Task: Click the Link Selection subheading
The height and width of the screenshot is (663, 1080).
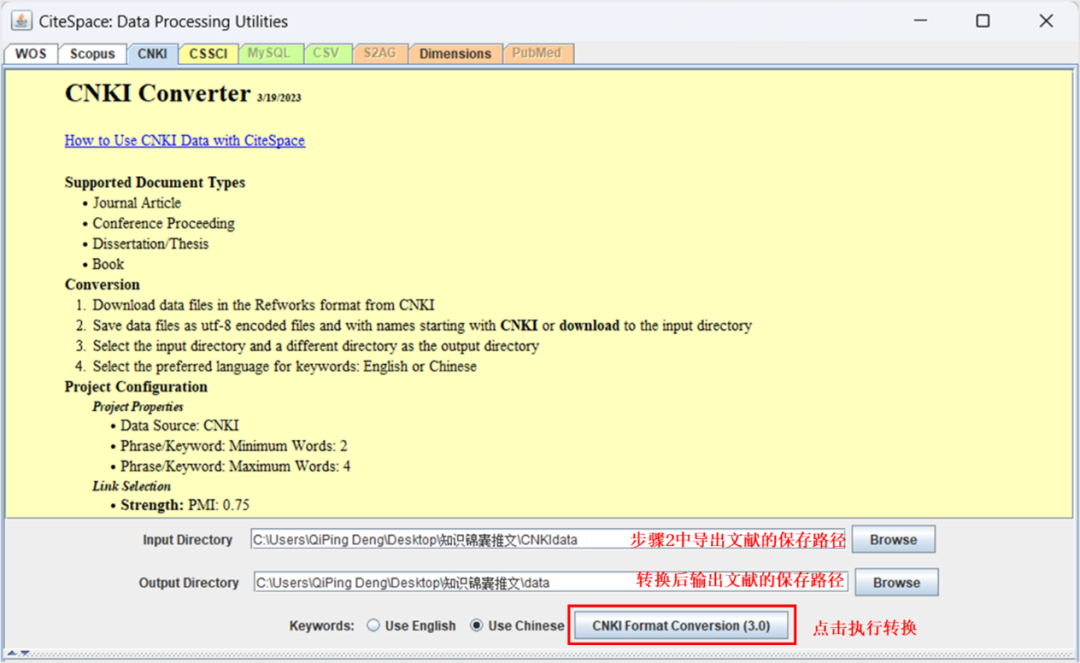Action: [132, 486]
